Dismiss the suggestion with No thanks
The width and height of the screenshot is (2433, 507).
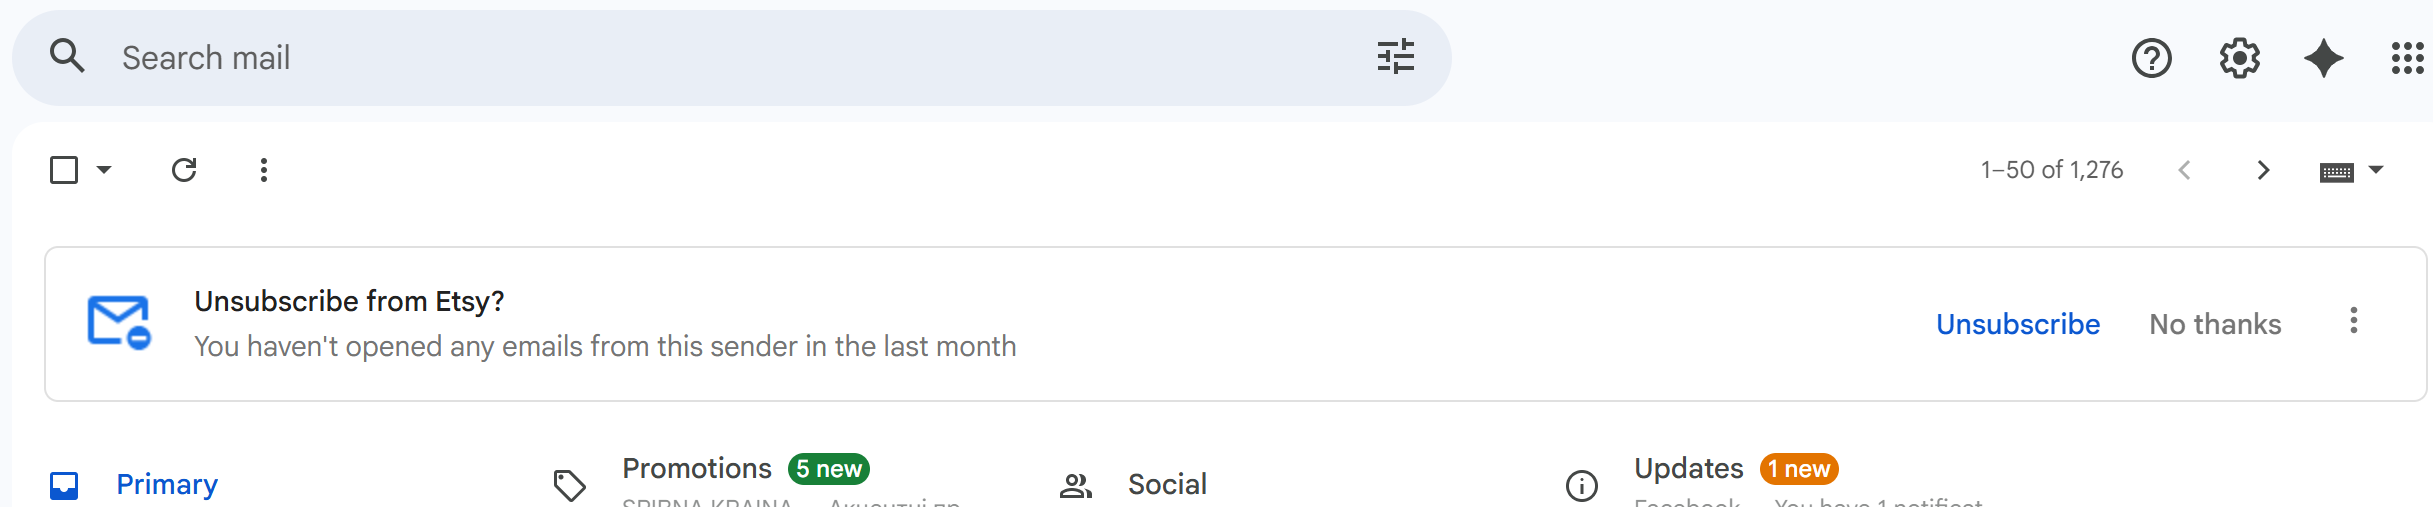click(2215, 324)
